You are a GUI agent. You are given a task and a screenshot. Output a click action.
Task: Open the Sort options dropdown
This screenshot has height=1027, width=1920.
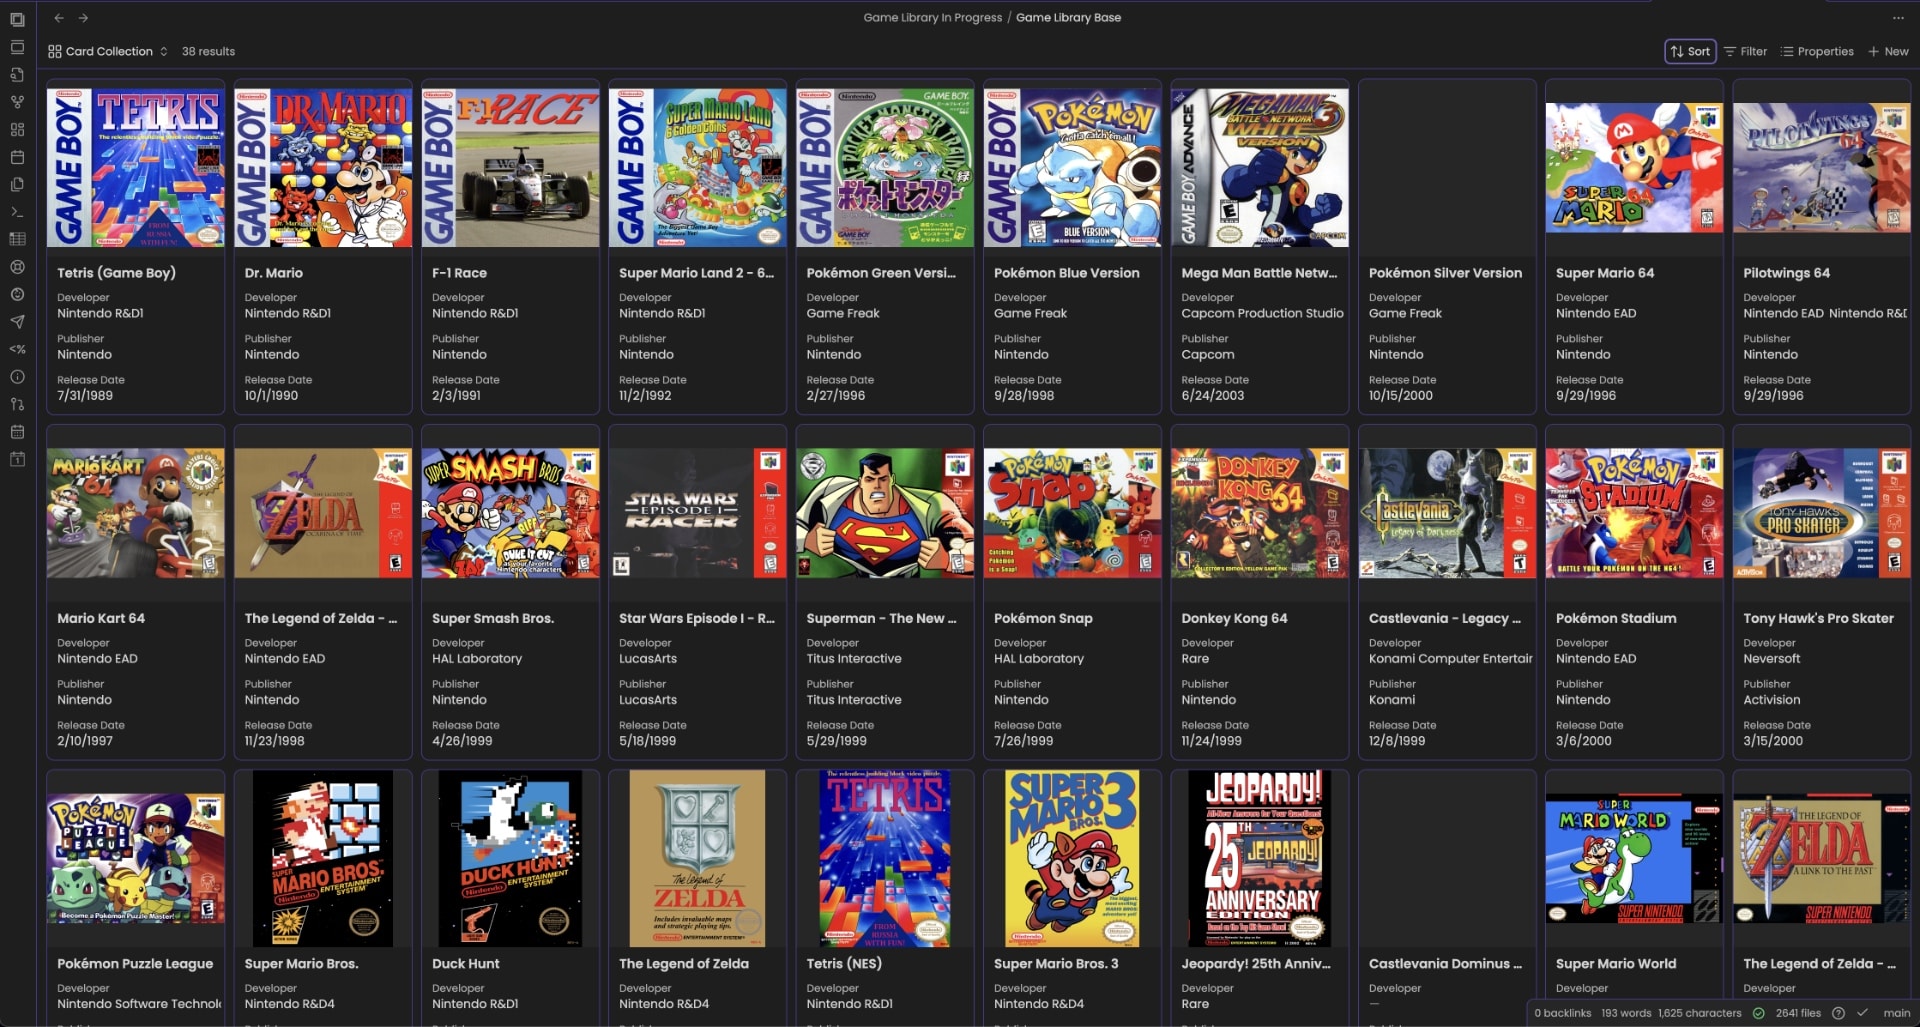click(x=1690, y=51)
